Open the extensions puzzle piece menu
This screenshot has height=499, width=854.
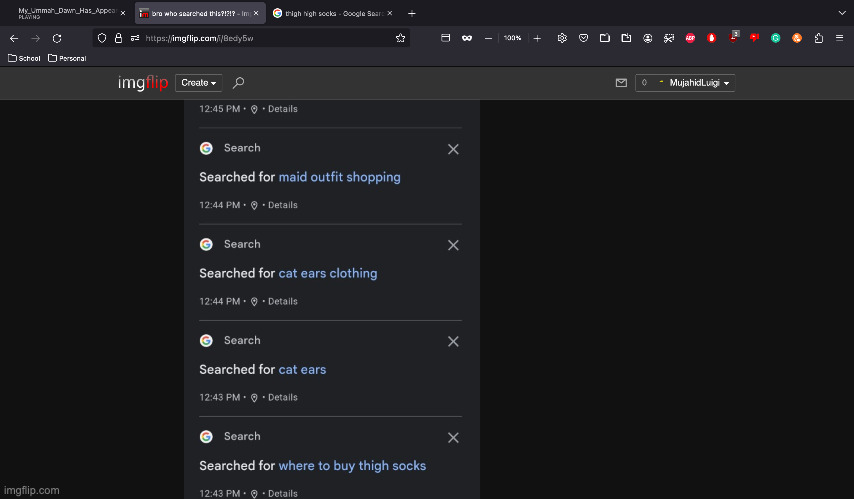819,38
